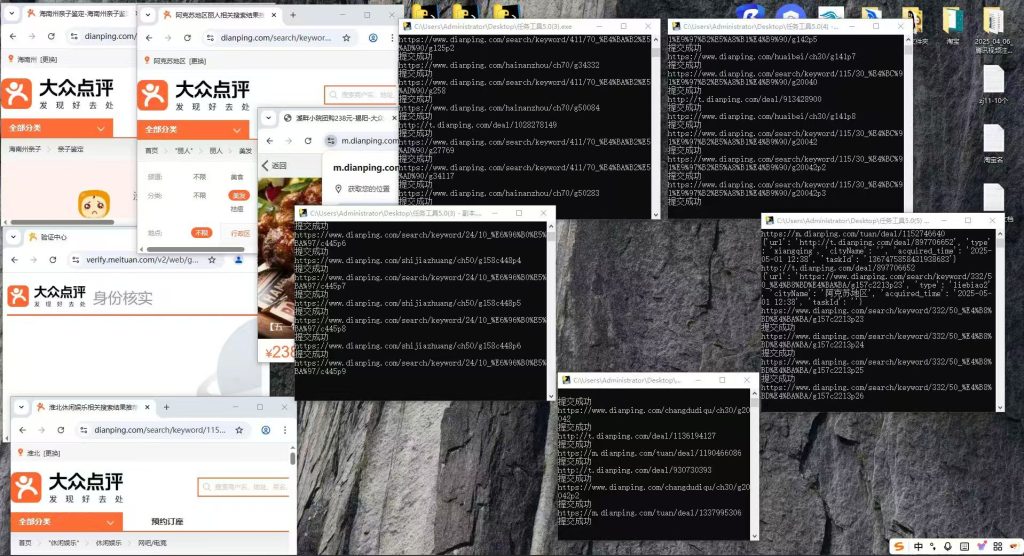This screenshot has width=1024, height=556.
Task: Select the 淘宝名 file on the desktop
Action: point(993,144)
